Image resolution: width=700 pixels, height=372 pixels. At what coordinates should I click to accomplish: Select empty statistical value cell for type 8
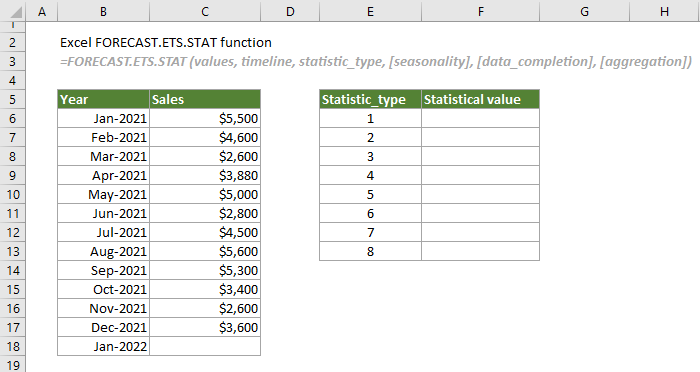[480, 251]
